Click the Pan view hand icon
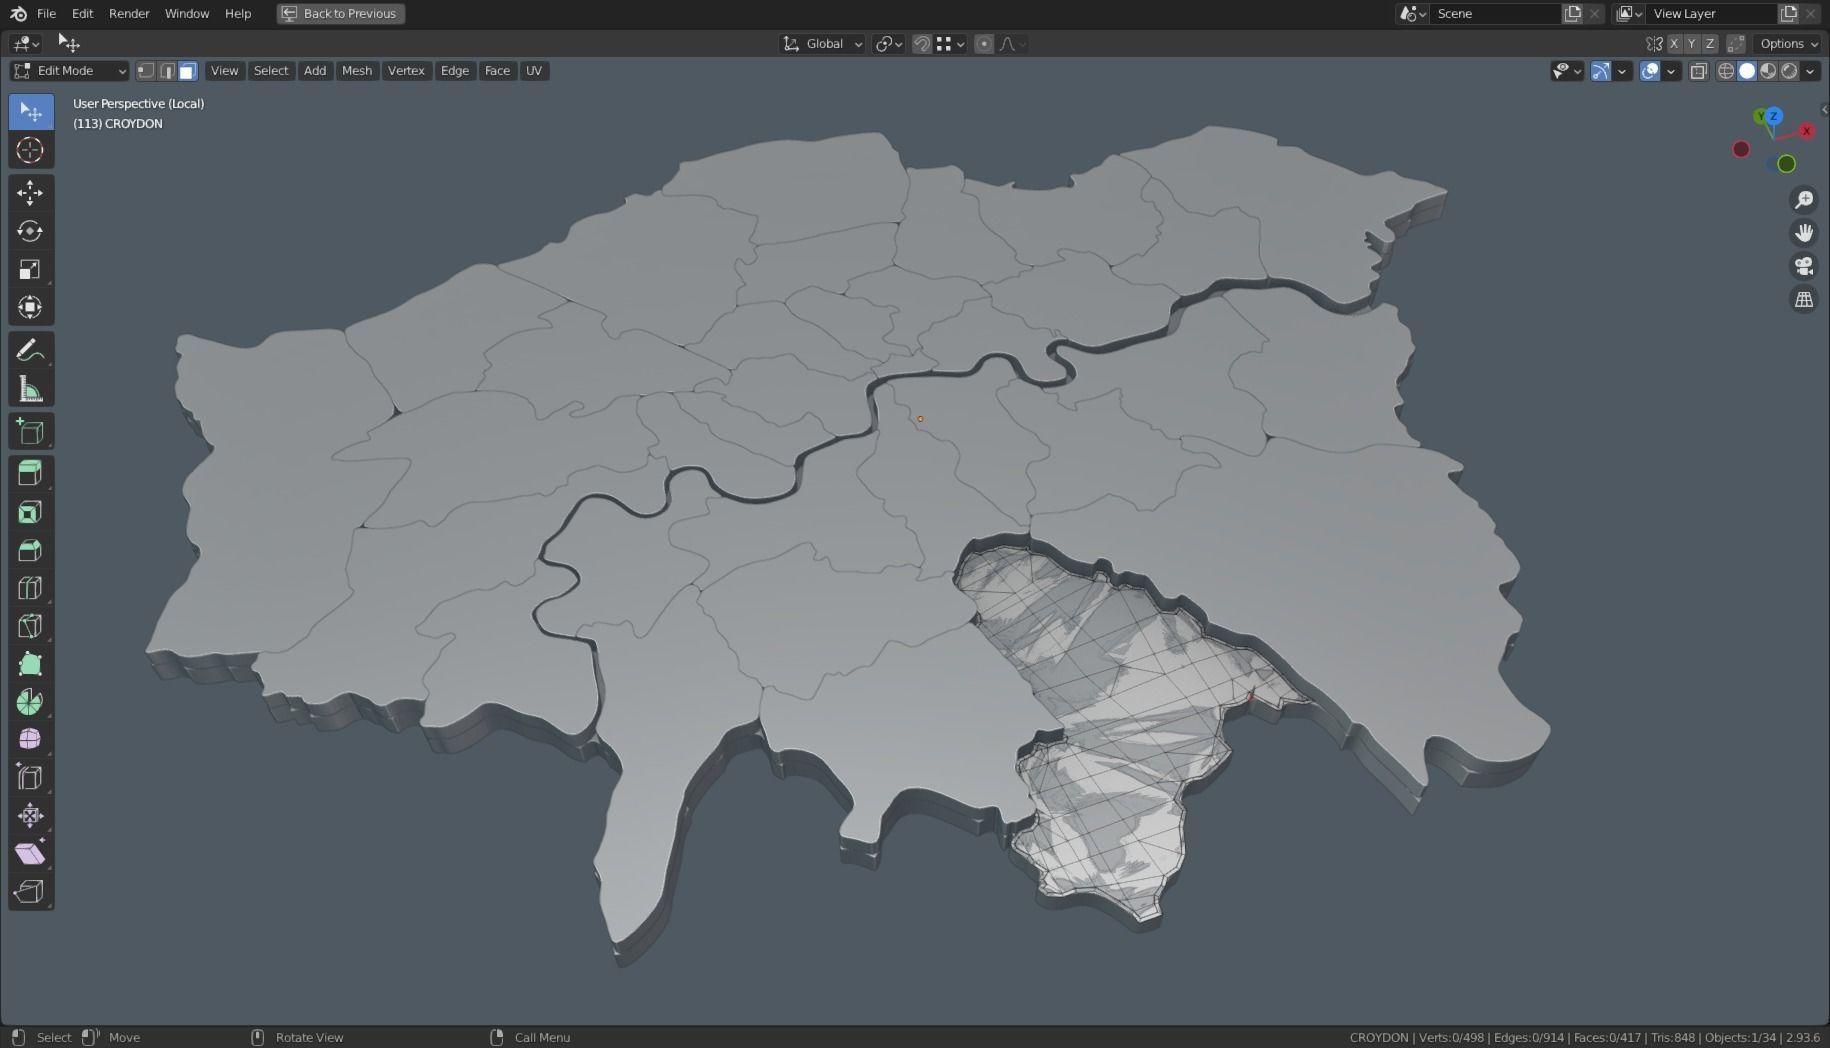The height and width of the screenshot is (1048, 1830). (x=1804, y=233)
